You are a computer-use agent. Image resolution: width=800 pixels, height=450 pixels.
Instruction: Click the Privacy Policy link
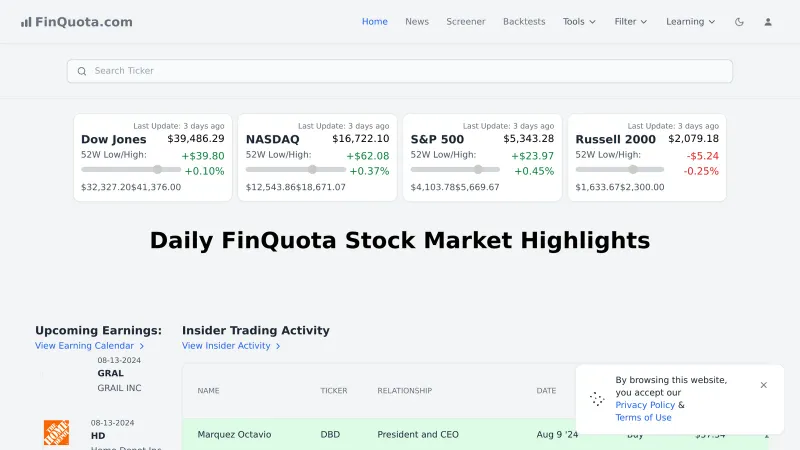tap(645, 405)
